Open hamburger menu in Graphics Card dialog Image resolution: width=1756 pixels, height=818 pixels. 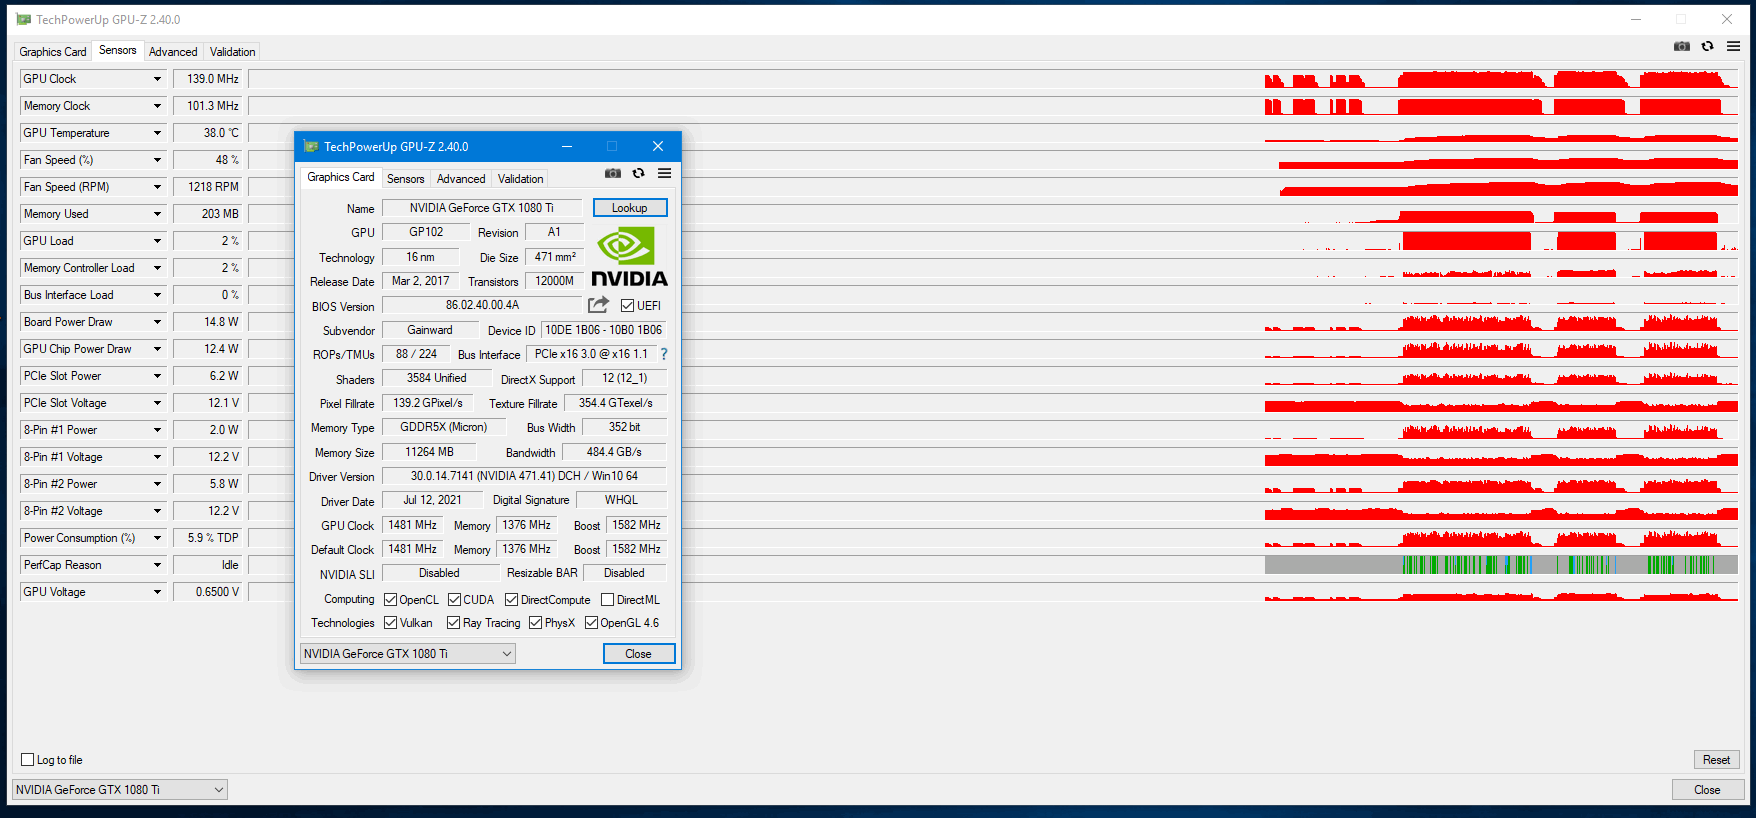[x=664, y=173]
